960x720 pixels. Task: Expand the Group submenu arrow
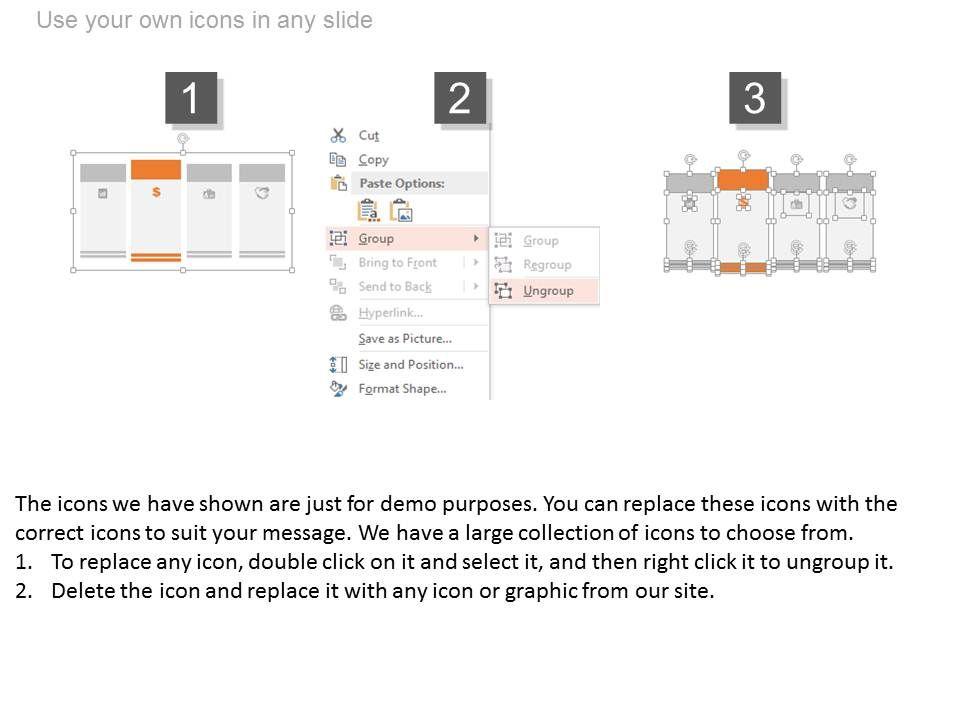pyautogui.click(x=476, y=238)
